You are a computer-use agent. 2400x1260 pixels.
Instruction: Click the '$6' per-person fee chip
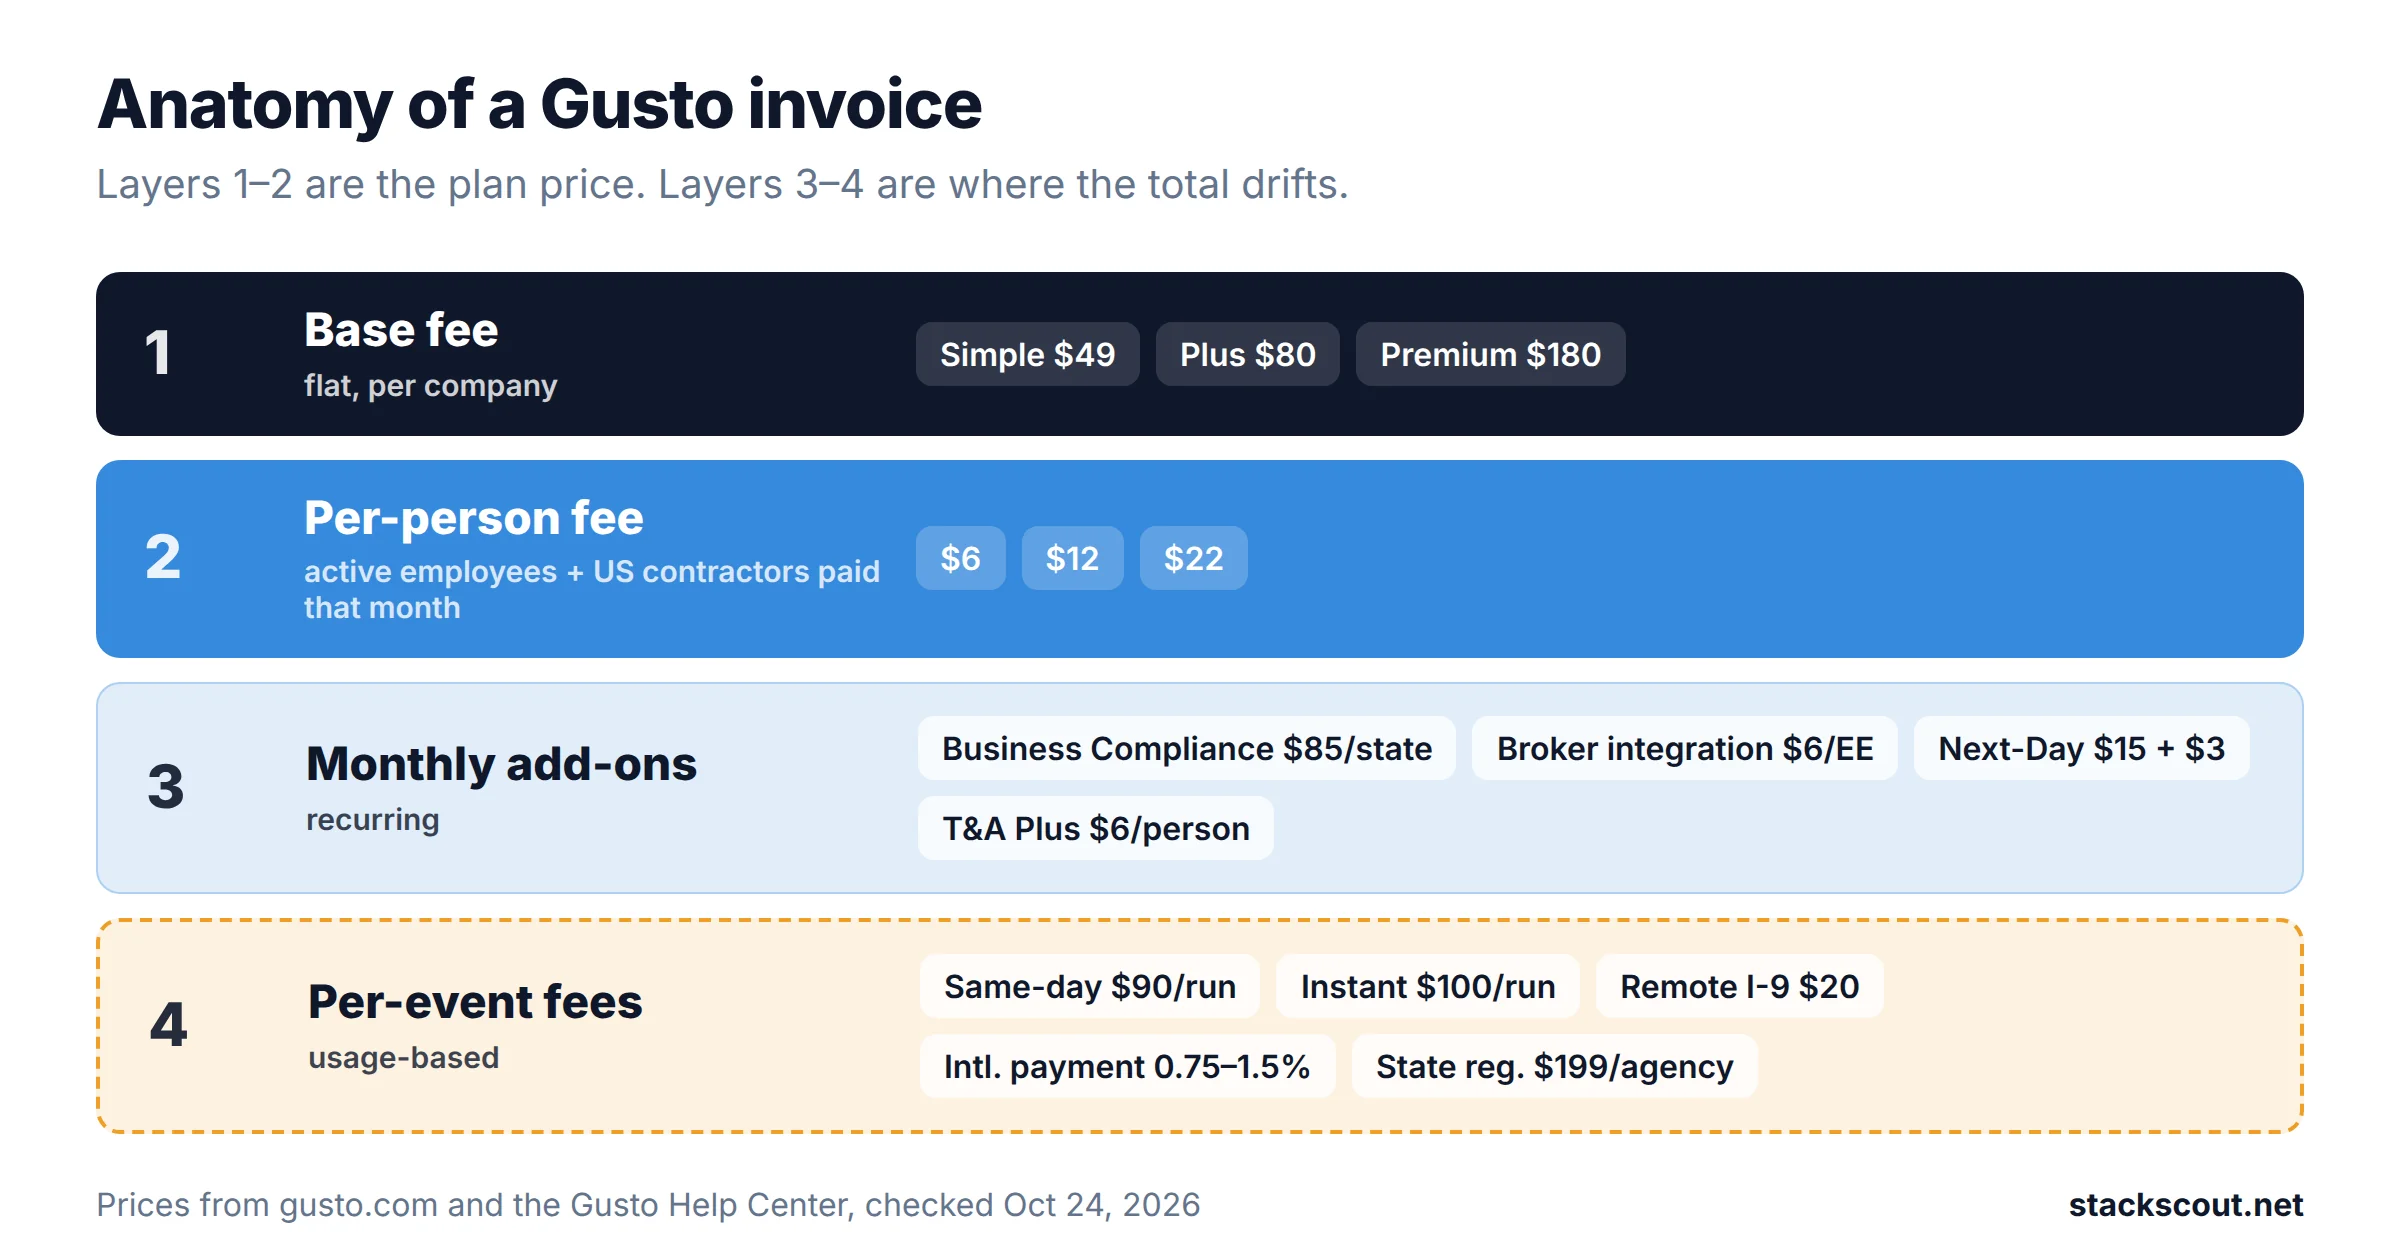click(960, 558)
